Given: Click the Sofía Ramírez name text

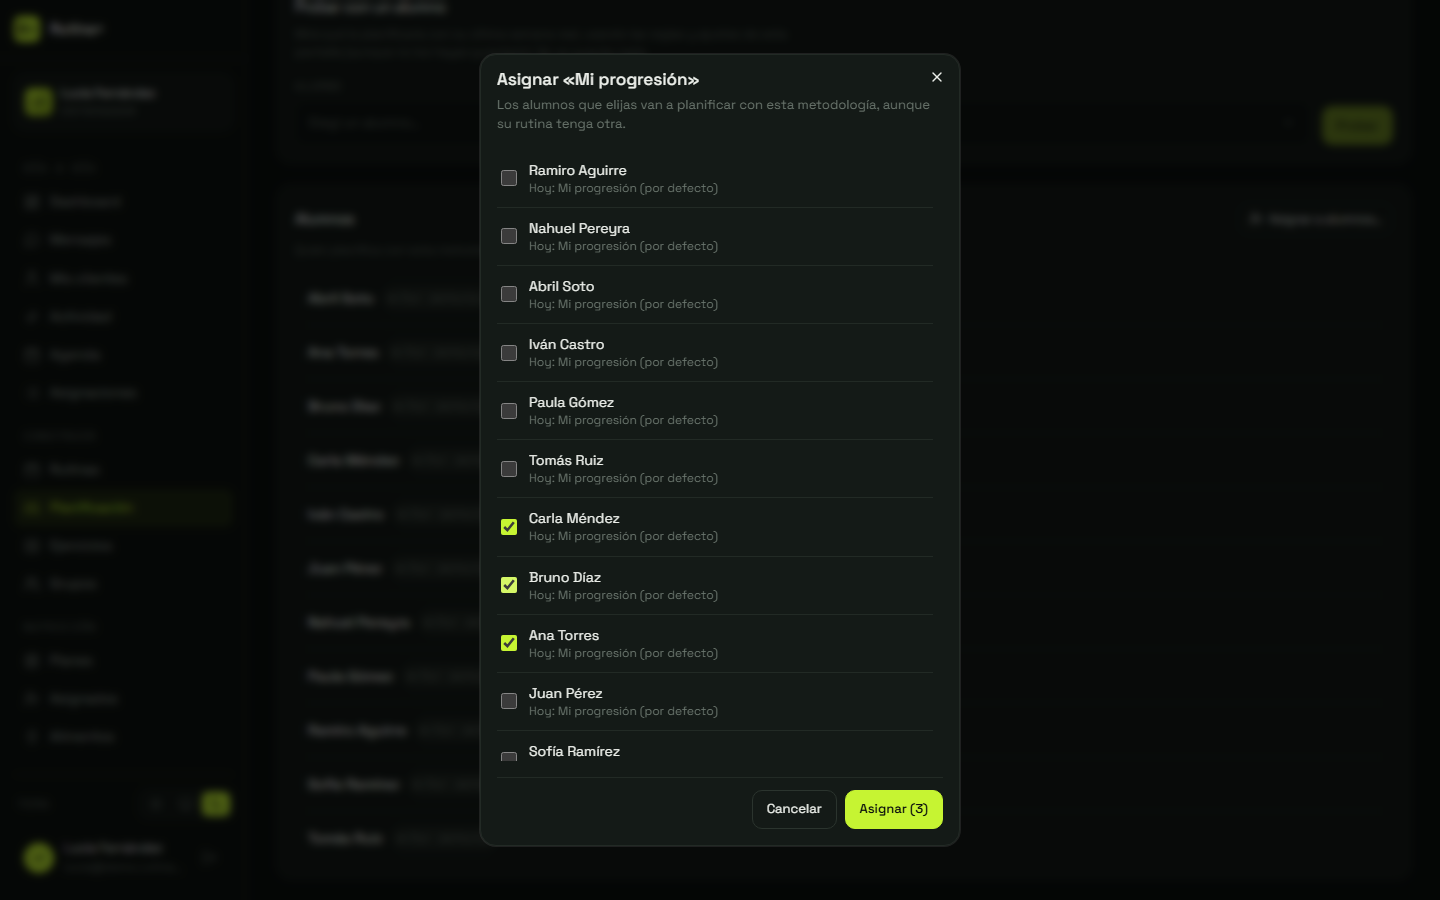Looking at the screenshot, I should tap(574, 751).
